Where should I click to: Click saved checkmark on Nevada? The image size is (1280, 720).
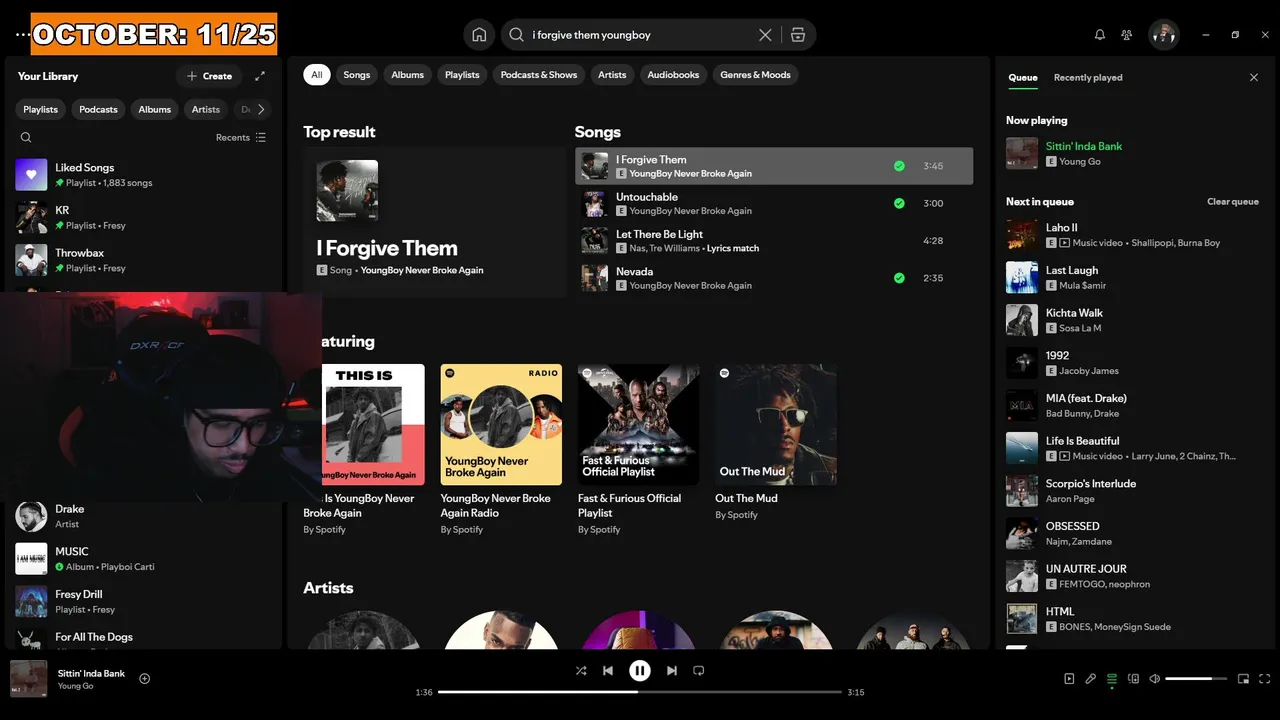899,278
